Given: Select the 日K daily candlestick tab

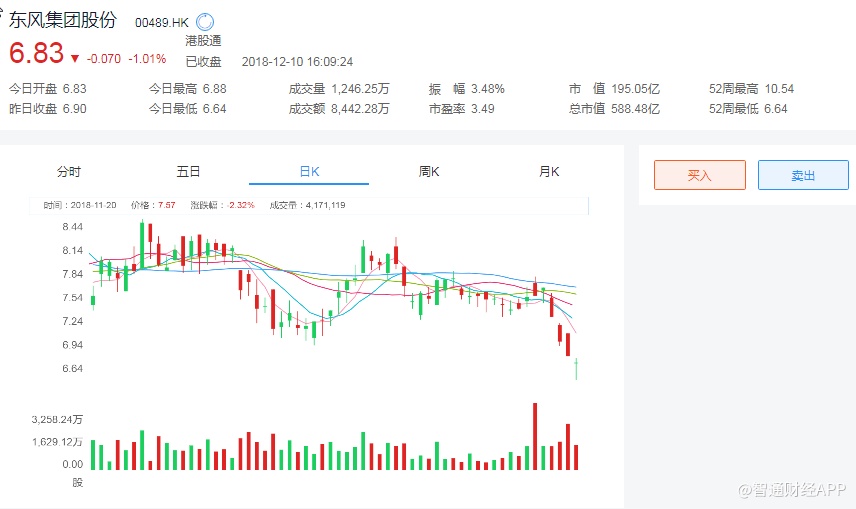Looking at the screenshot, I should 309,172.
